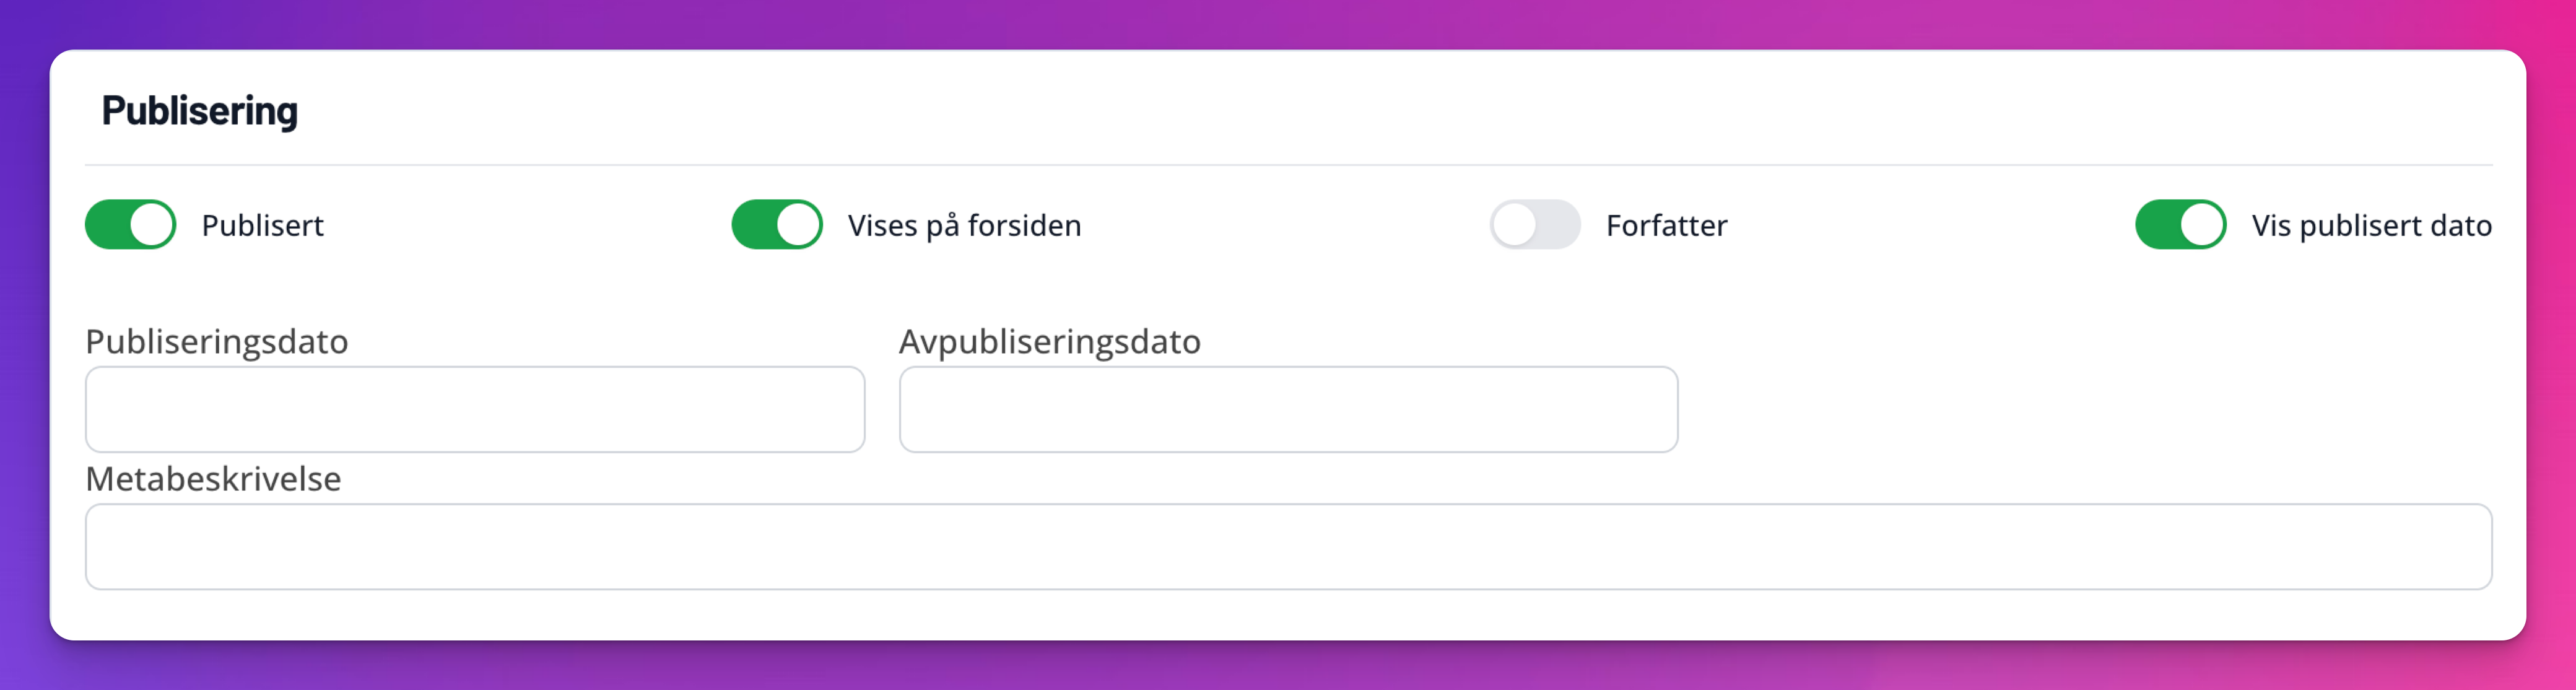Turn off the Publisert toggle switch
2576x690 pixels.
[130, 224]
